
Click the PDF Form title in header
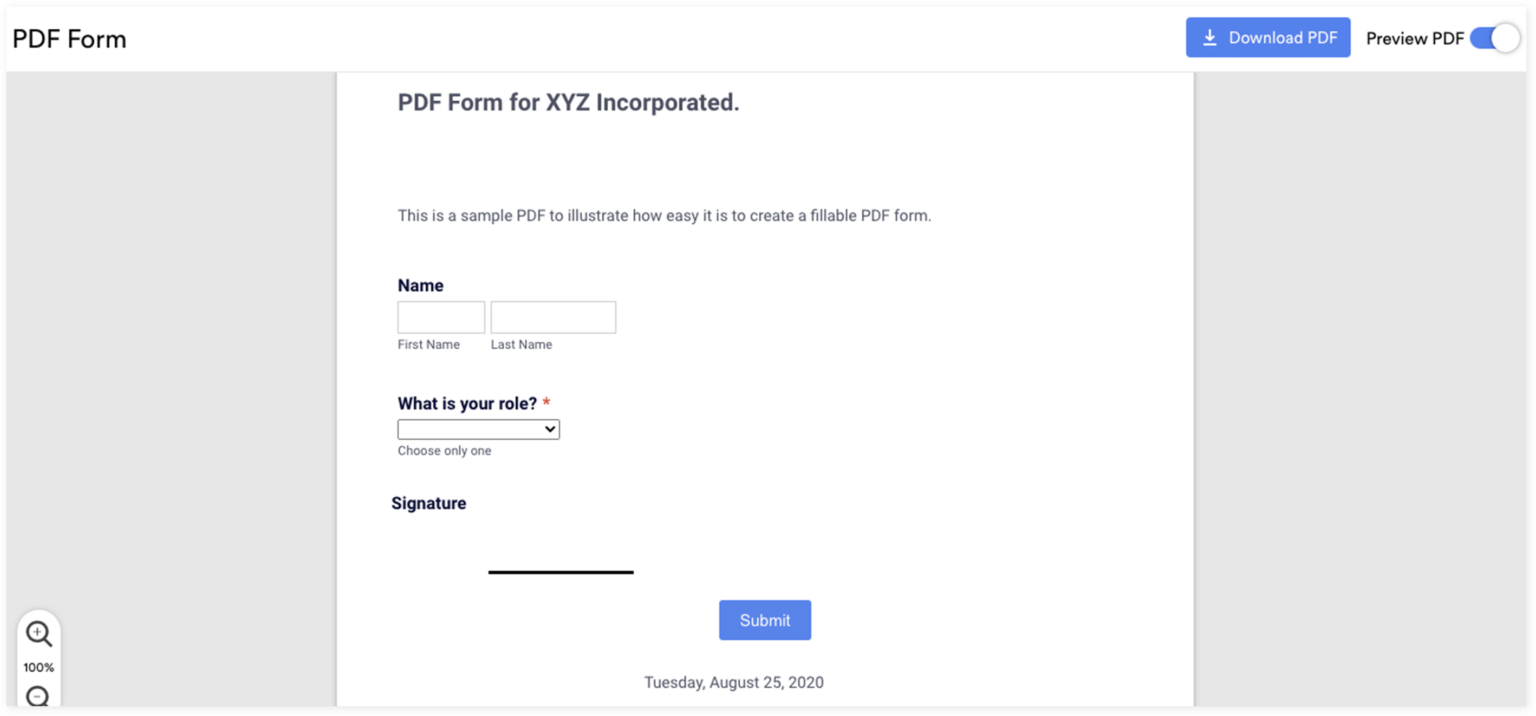pyautogui.click(x=69, y=38)
